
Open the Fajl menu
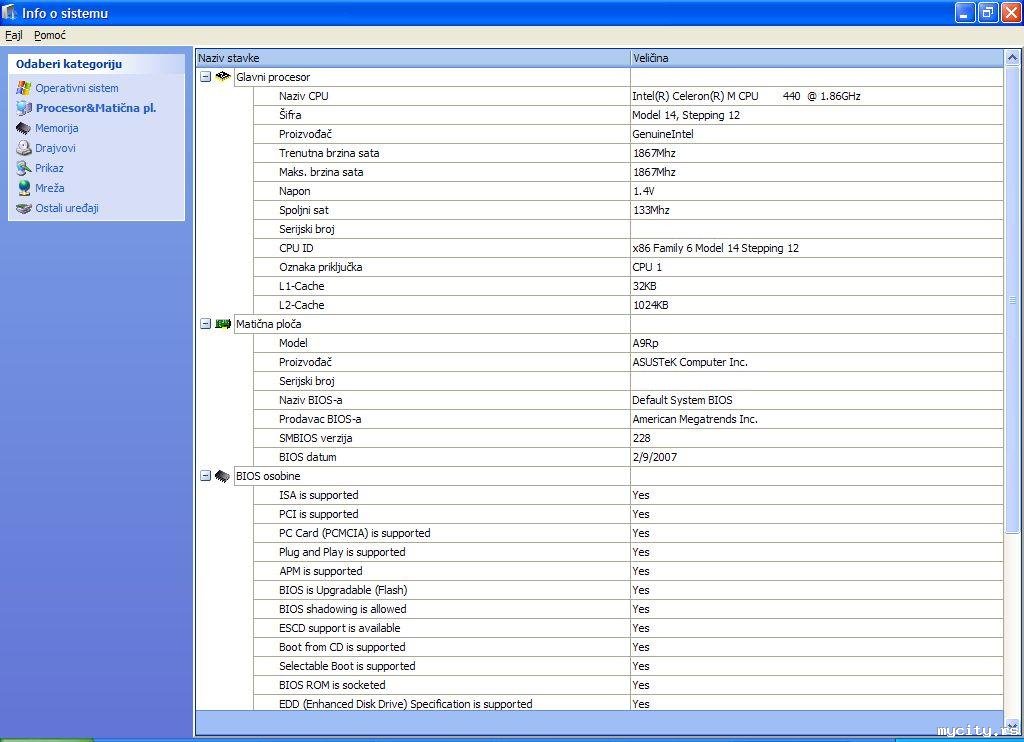point(14,35)
